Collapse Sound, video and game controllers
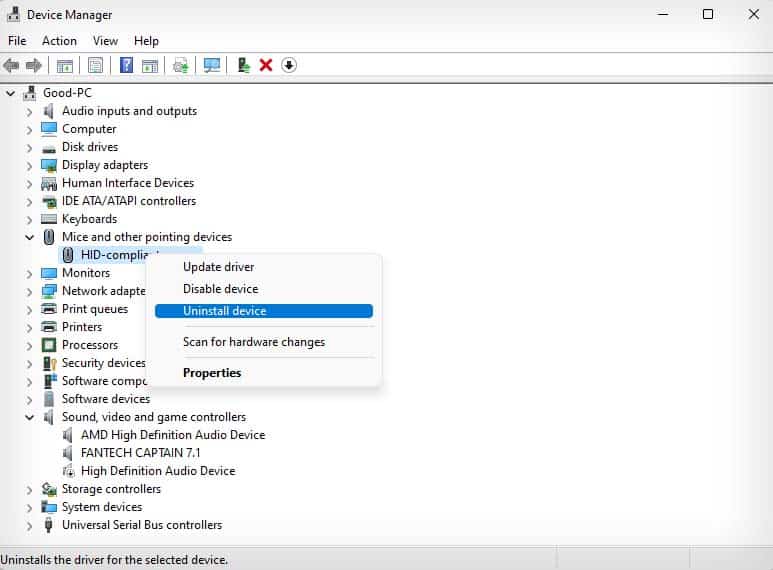Viewport: 773px width, 570px height. (30, 417)
